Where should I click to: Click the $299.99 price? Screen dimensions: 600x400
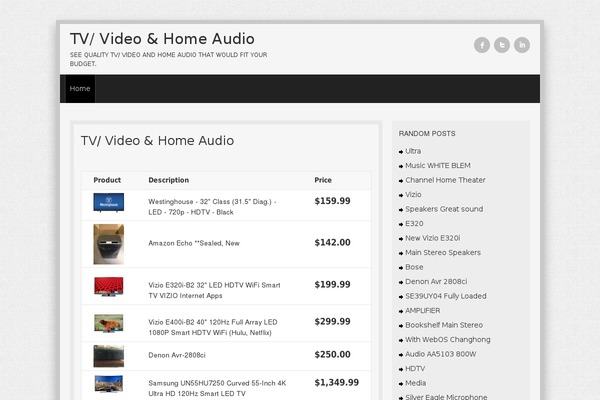(x=332, y=322)
